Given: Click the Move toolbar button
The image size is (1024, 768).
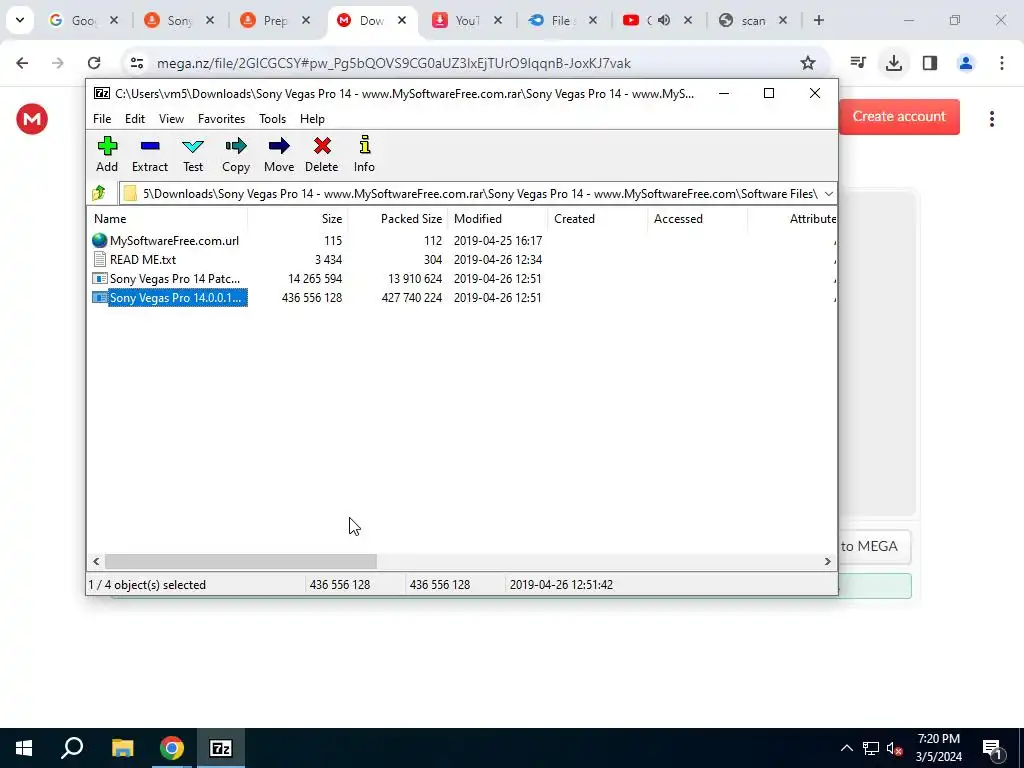Looking at the screenshot, I should click(x=279, y=154).
